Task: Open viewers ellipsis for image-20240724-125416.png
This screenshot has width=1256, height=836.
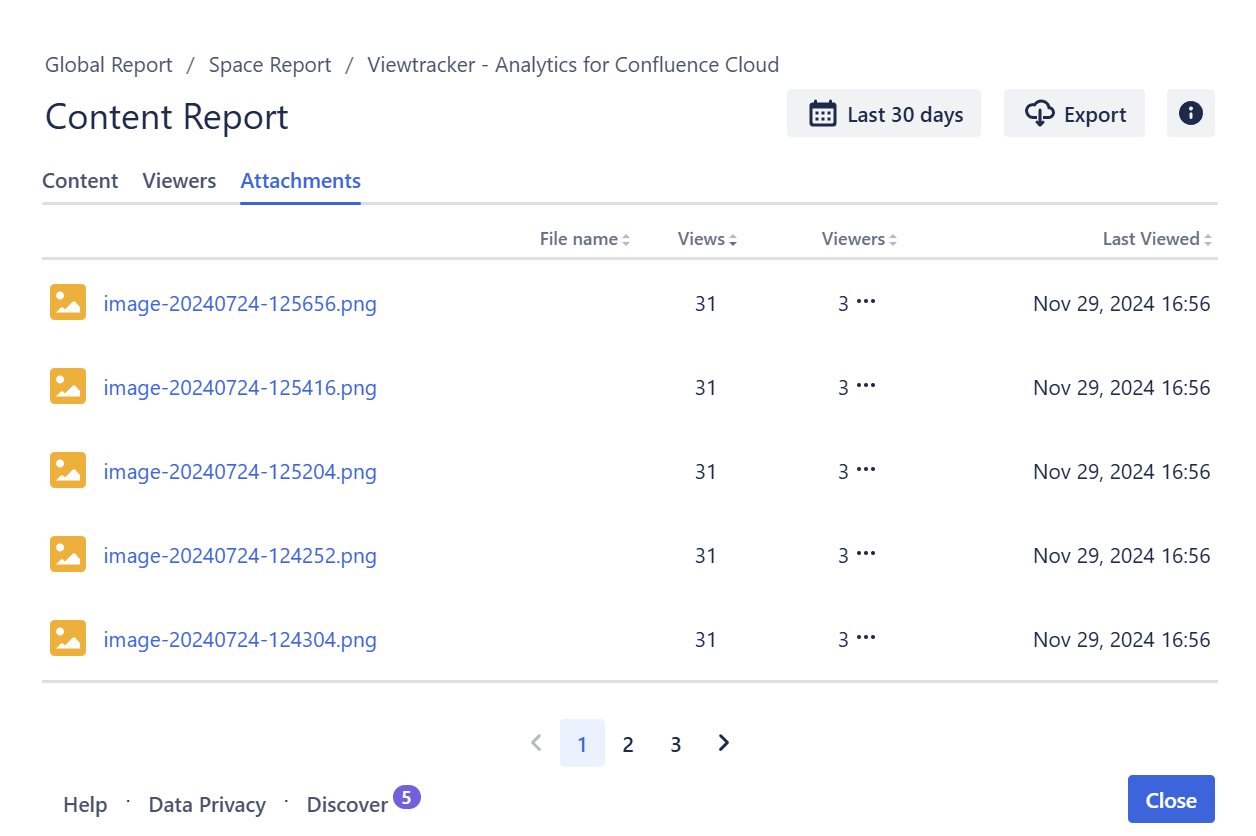Action: (866, 386)
